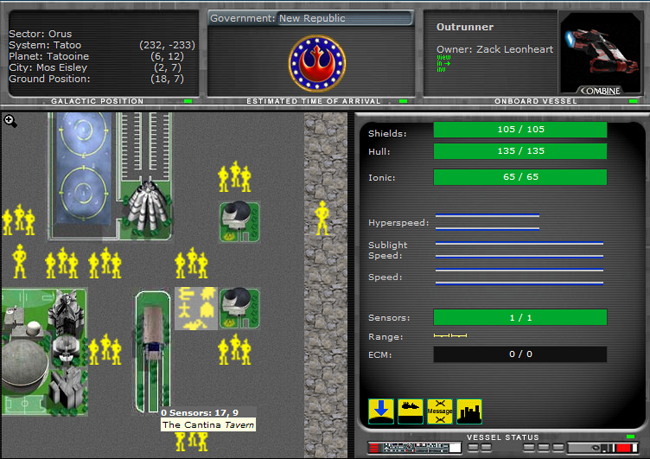Click the blue down-arrow landing icon
The height and width of the screenshot is (459, 650).
point(381,411)
